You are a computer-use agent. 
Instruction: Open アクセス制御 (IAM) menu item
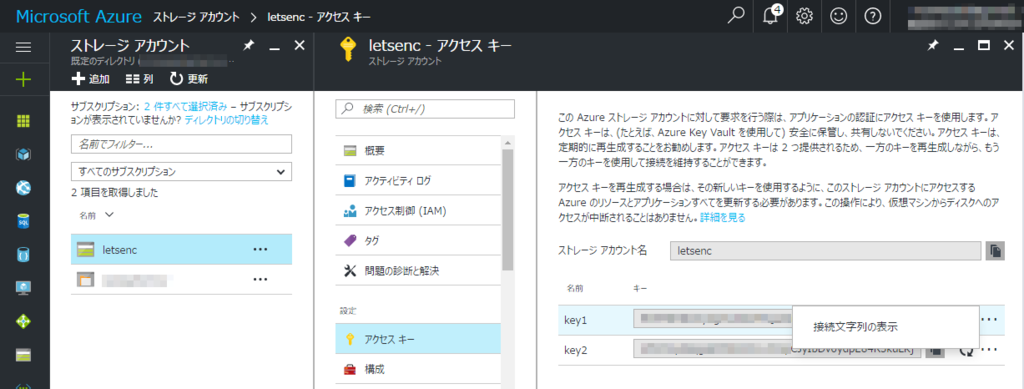pyautogui.click(x=418, y=211)
